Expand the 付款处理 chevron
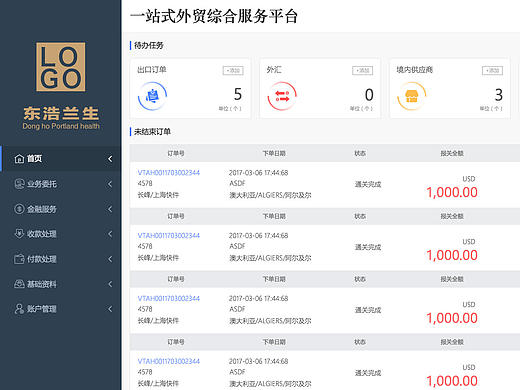Viewport: 520px width, 390px height. [x=110, y=259]
